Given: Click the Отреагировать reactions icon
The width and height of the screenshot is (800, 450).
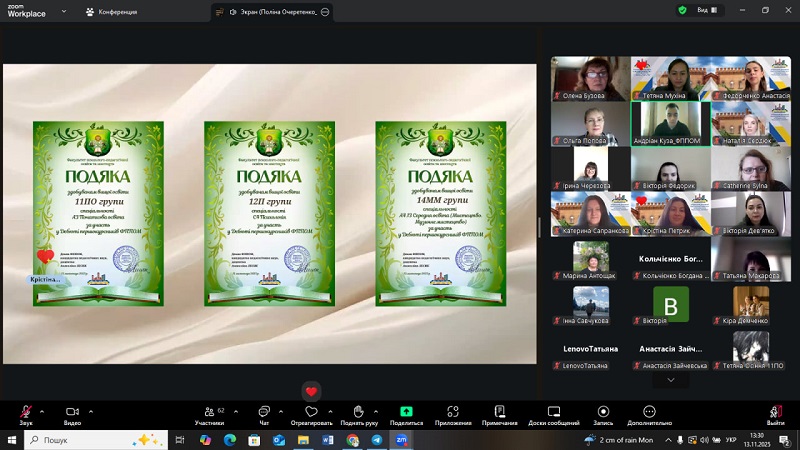Looking at the screenshot, I should 311,413.
